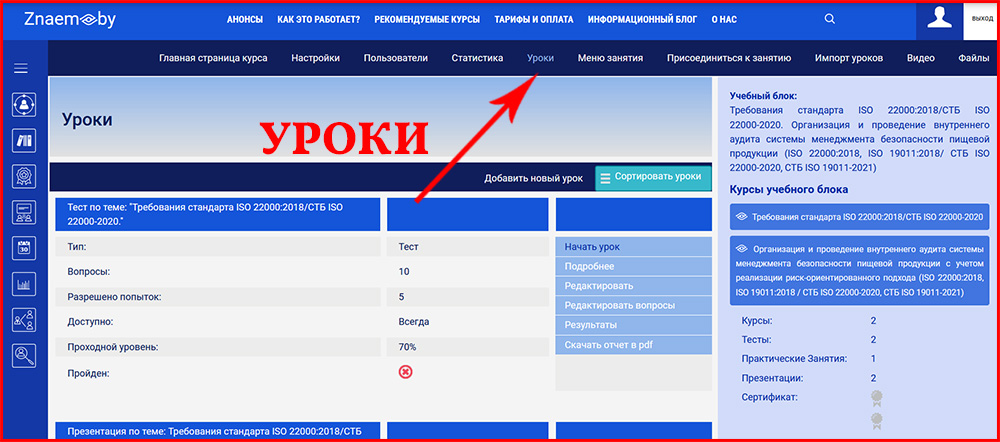Click Скачать отчет в pdf
Image resolution: width=1000 pixels, height=442 pixels.
click(607, 344)
